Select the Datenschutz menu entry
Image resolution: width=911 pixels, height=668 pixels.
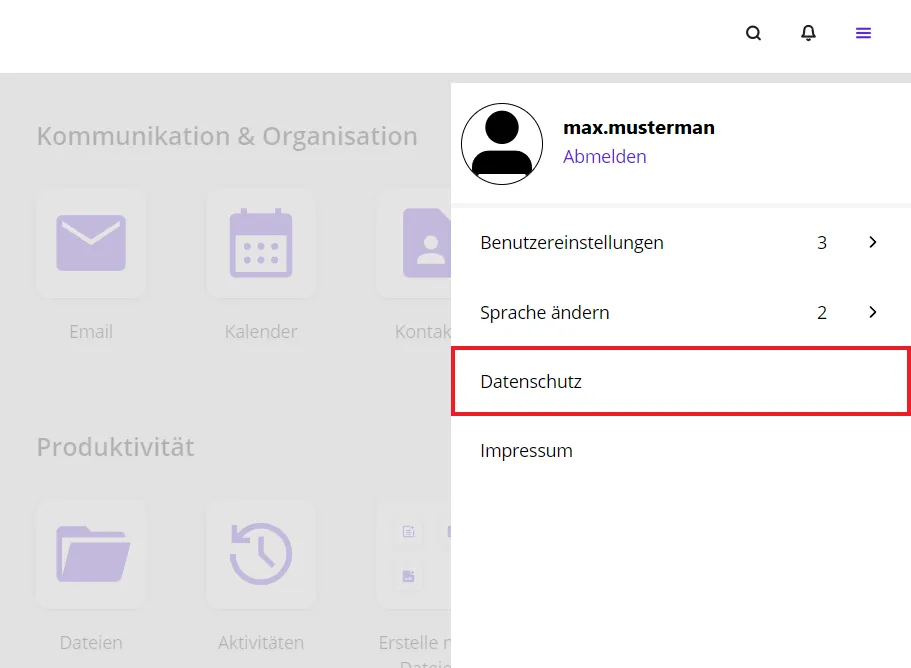(x=531, y=381)
